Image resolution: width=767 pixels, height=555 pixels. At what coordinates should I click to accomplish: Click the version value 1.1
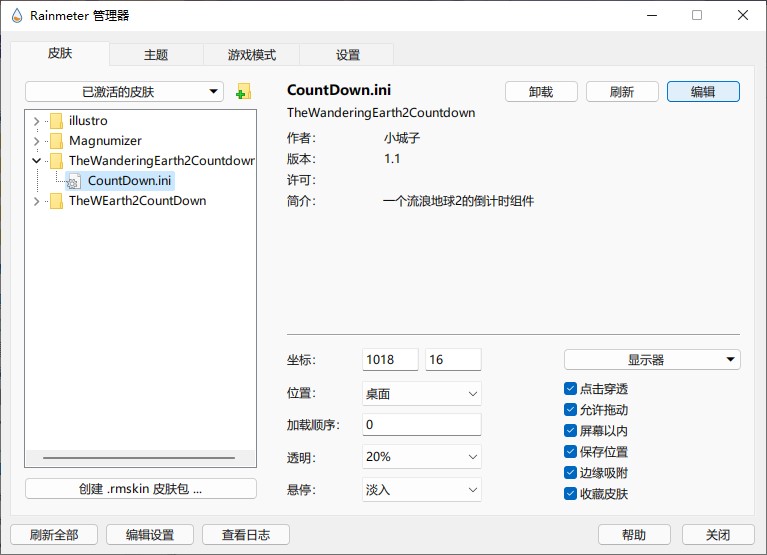coord(392,159)
